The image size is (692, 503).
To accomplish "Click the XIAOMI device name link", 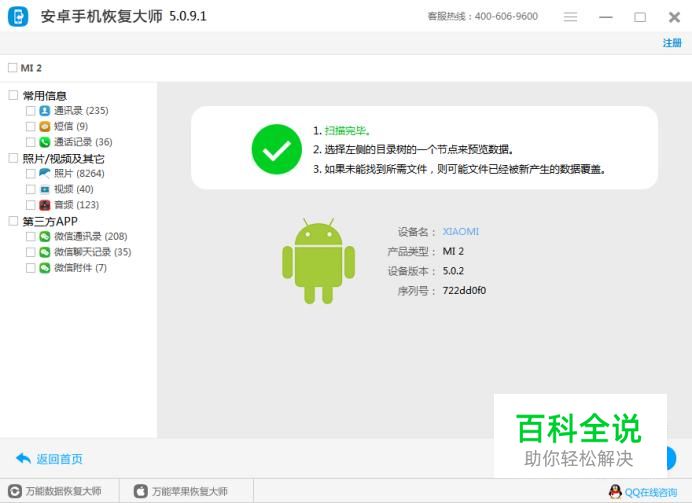I will pos(461,231).
